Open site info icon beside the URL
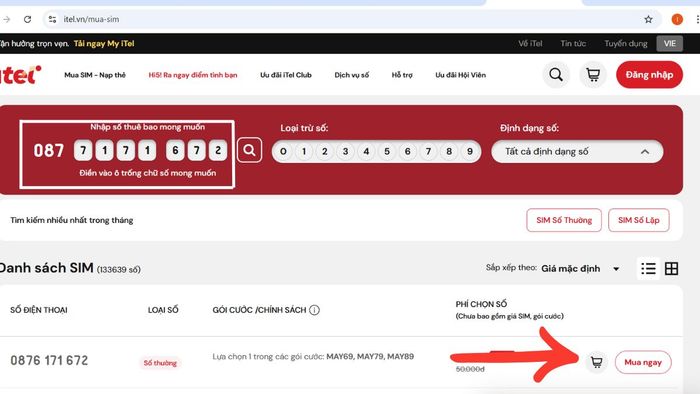Image resolution: width=700 pixels, height=394 pixels. (52, 19)
